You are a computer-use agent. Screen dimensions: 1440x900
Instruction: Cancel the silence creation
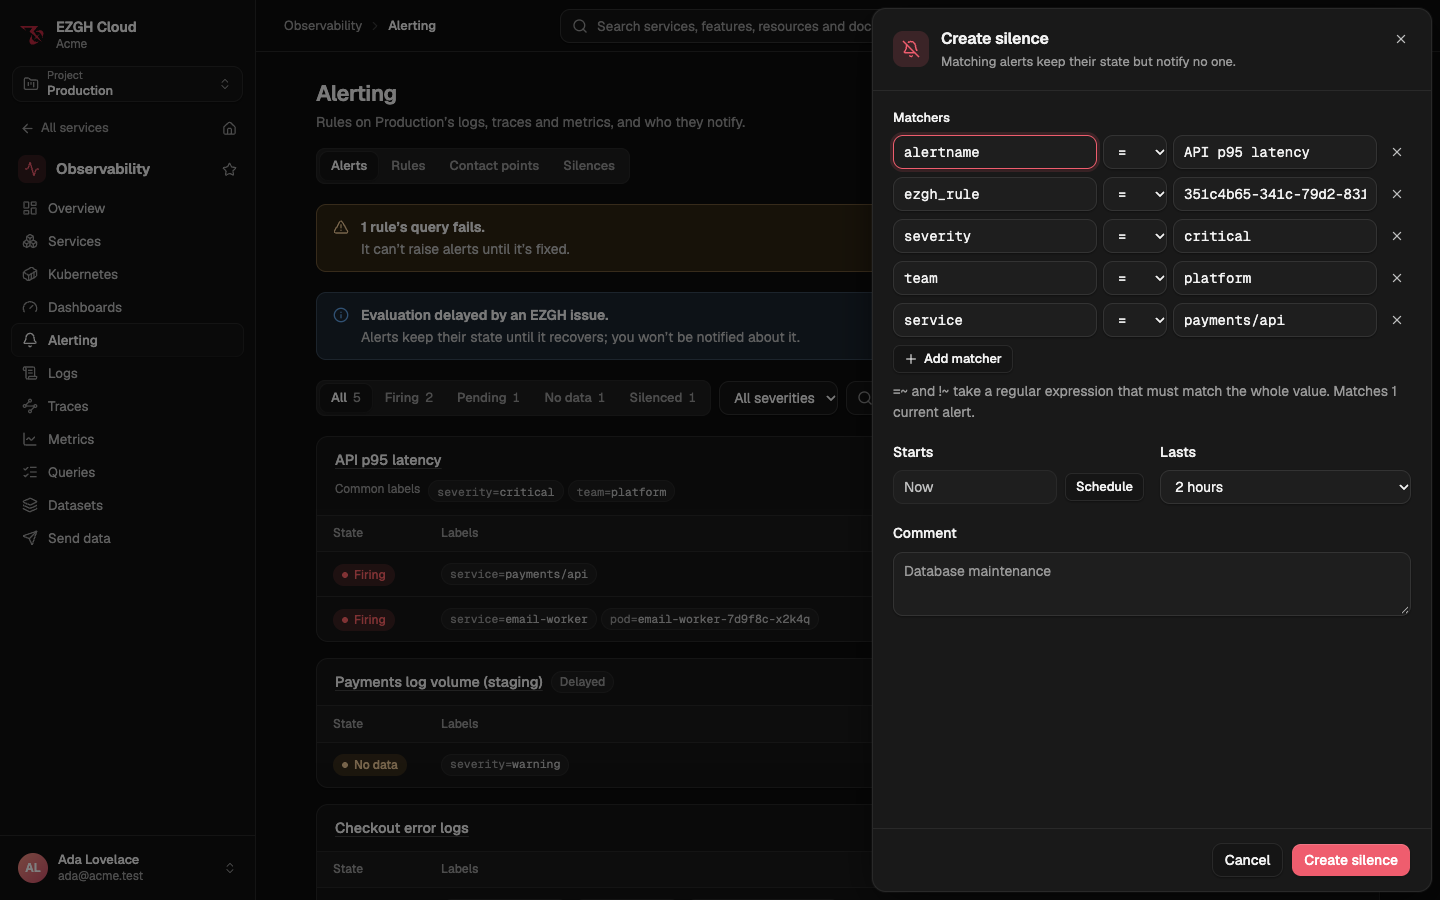(x=1247, y=860)
